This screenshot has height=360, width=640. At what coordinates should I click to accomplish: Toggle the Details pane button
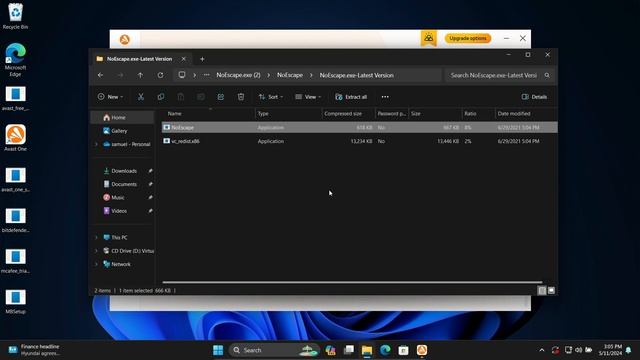point(534,97)
